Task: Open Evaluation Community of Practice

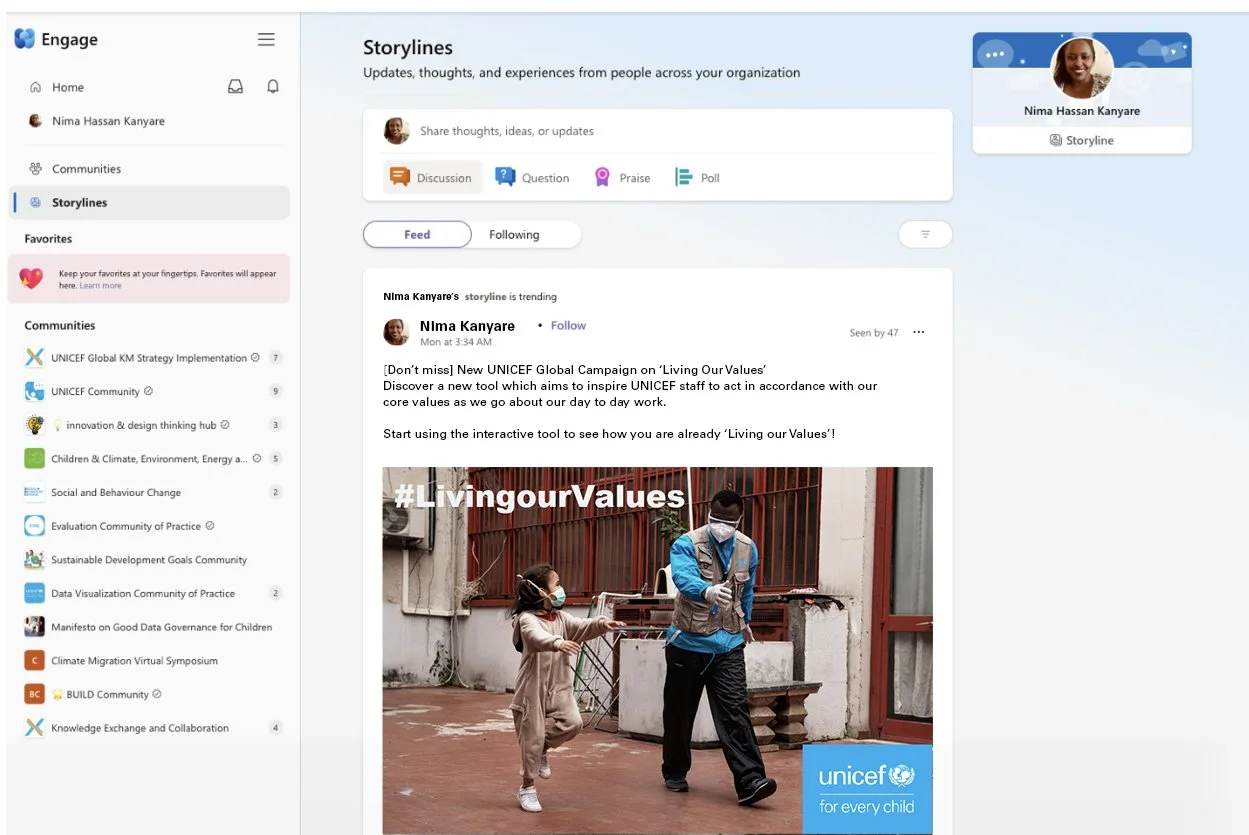Action: (126, 526)
